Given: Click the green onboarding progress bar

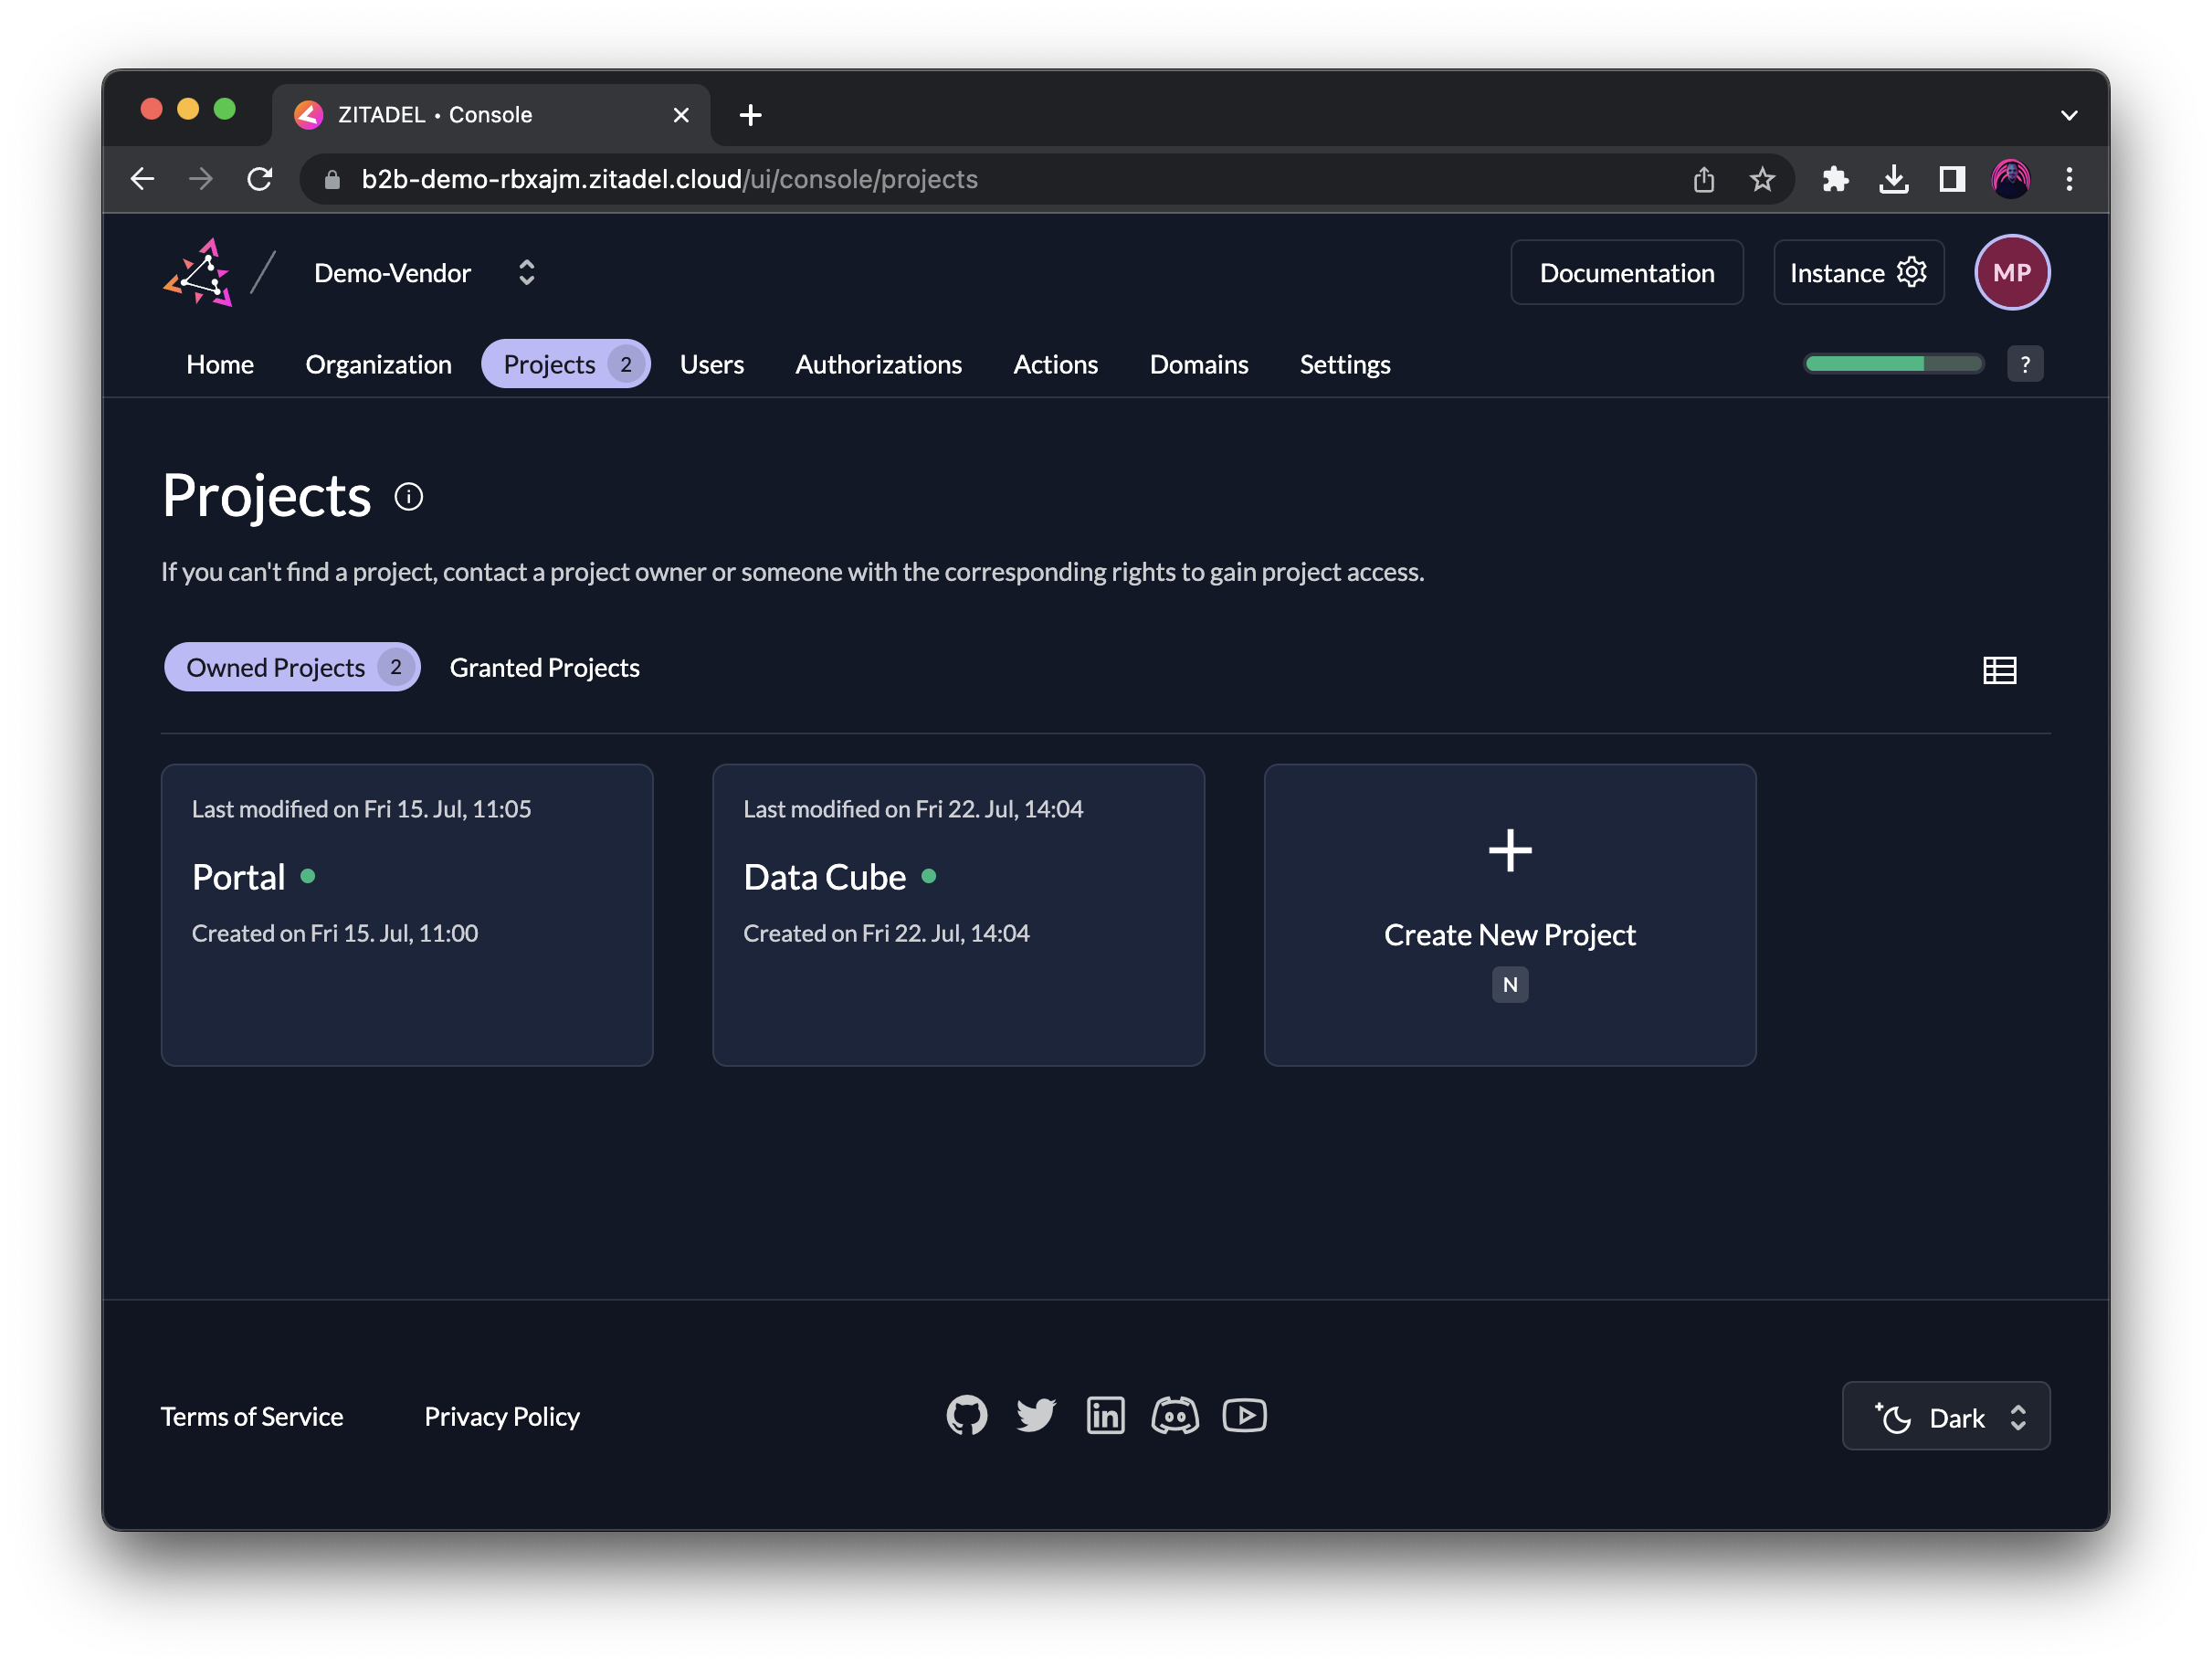Looking at the screenshot, I should click(1892, 364).
